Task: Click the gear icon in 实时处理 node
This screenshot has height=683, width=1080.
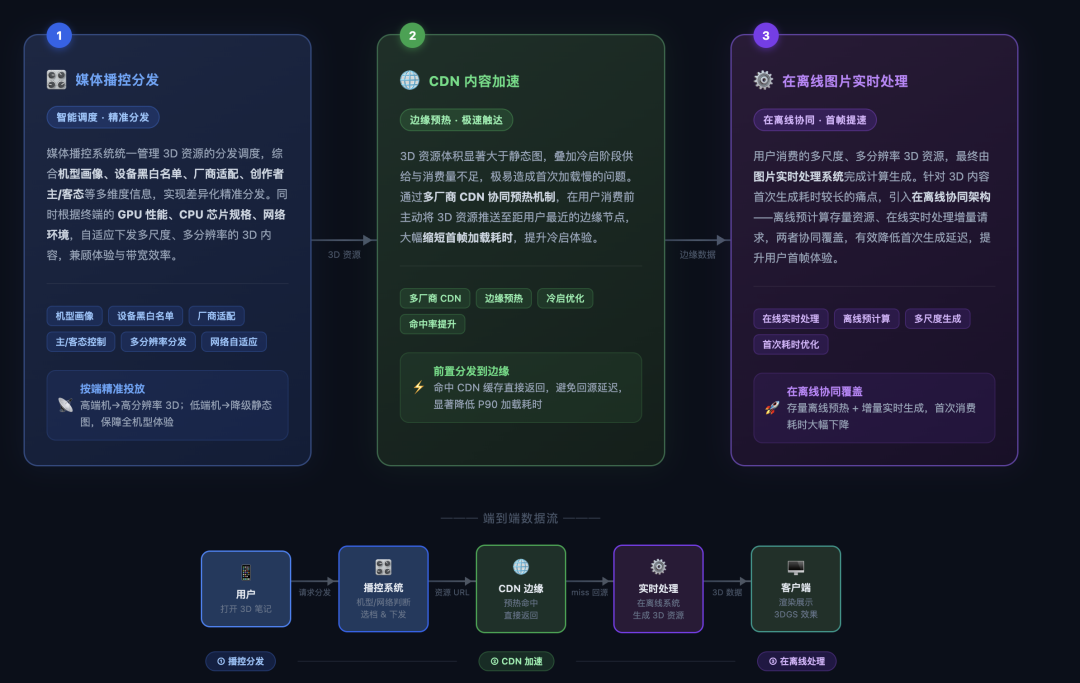Action: (x=658, y=567)
